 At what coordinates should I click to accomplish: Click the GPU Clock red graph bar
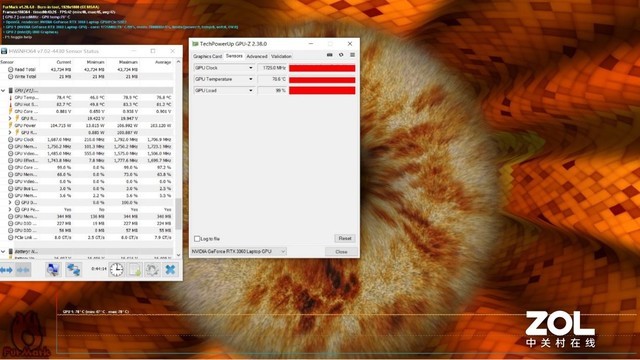coord(322,68)
